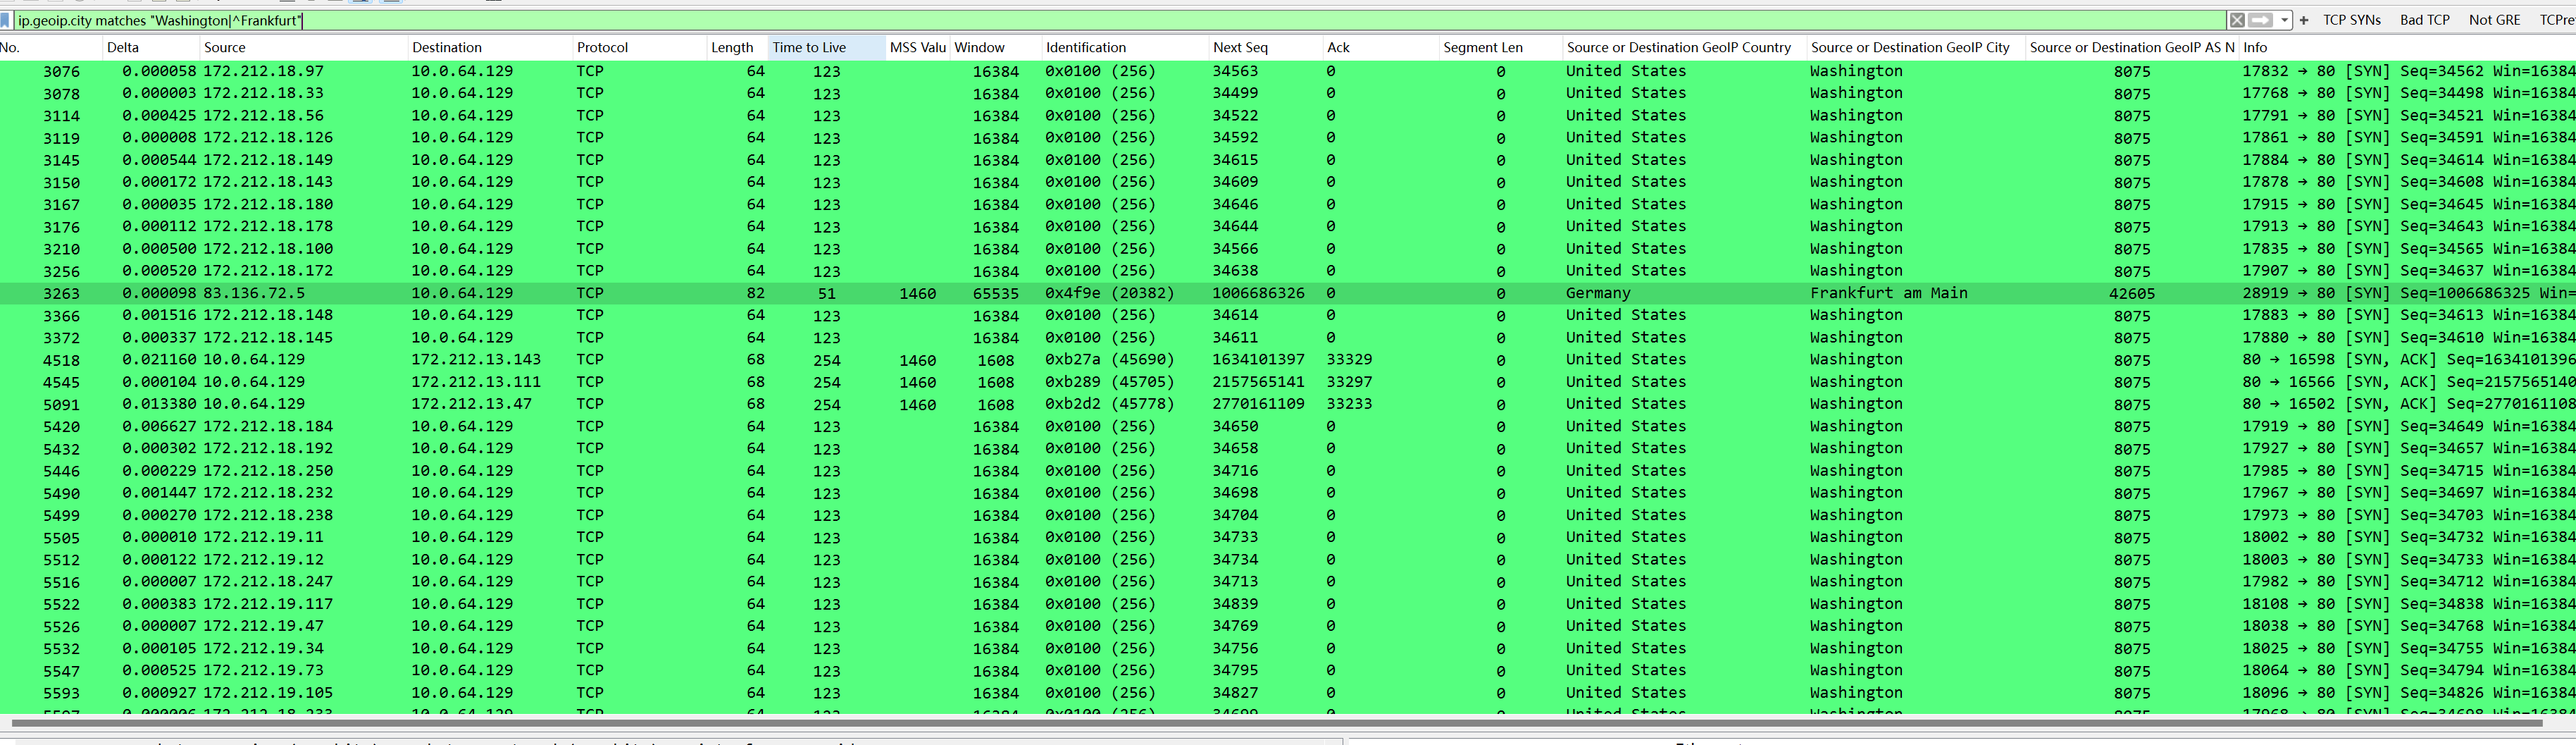Clear the display filter with X icon
Image resolution: width=2576 pixels, height=745 pixels.
[2237, 20]
